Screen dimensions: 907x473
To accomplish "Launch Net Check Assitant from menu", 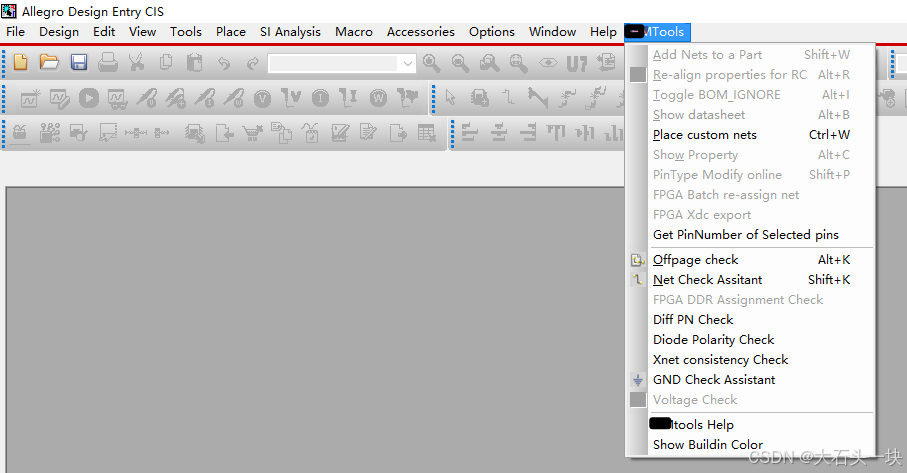I will 751,280.
